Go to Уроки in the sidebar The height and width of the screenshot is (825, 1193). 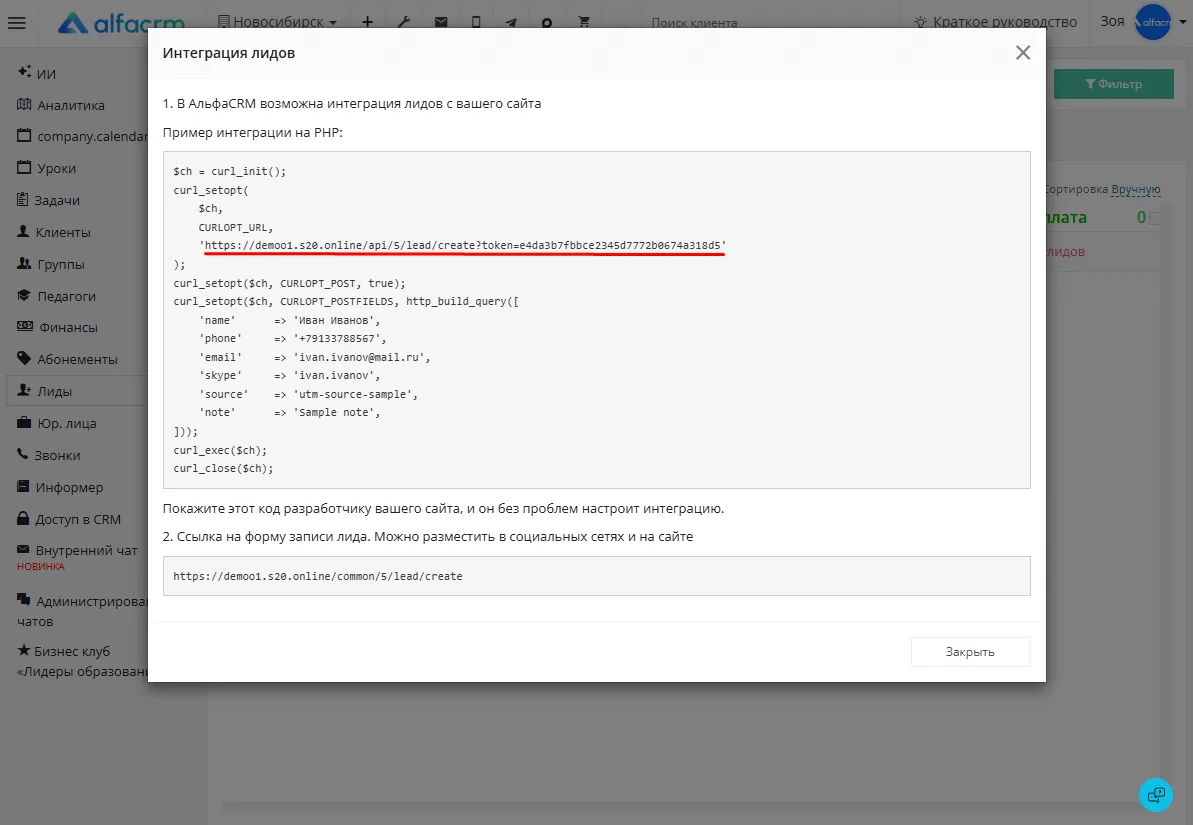46,168
